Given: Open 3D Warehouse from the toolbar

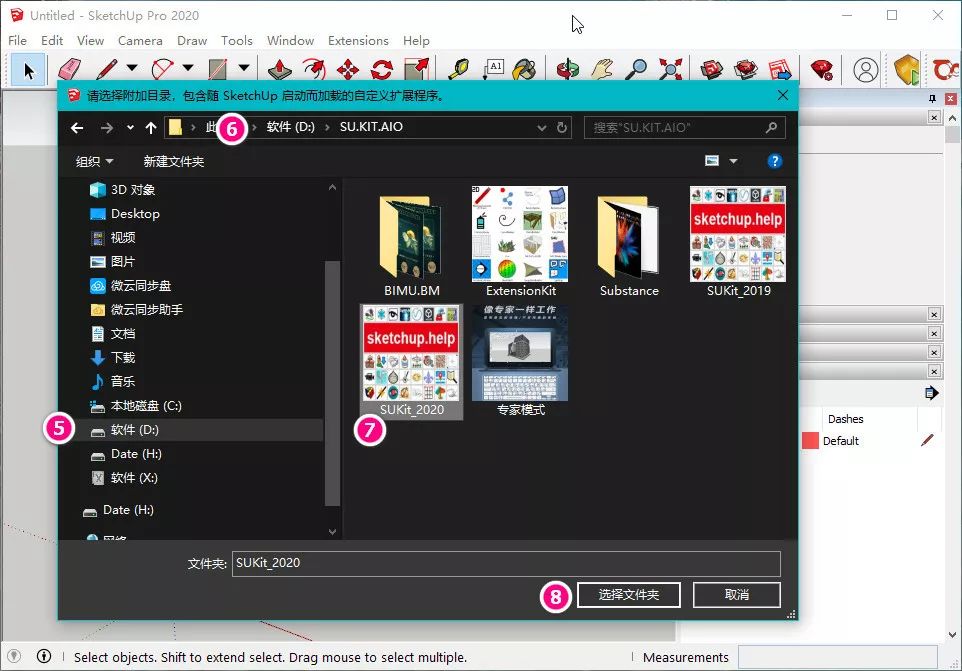Looking at the screenshot, I should click(x=712, y=69).
